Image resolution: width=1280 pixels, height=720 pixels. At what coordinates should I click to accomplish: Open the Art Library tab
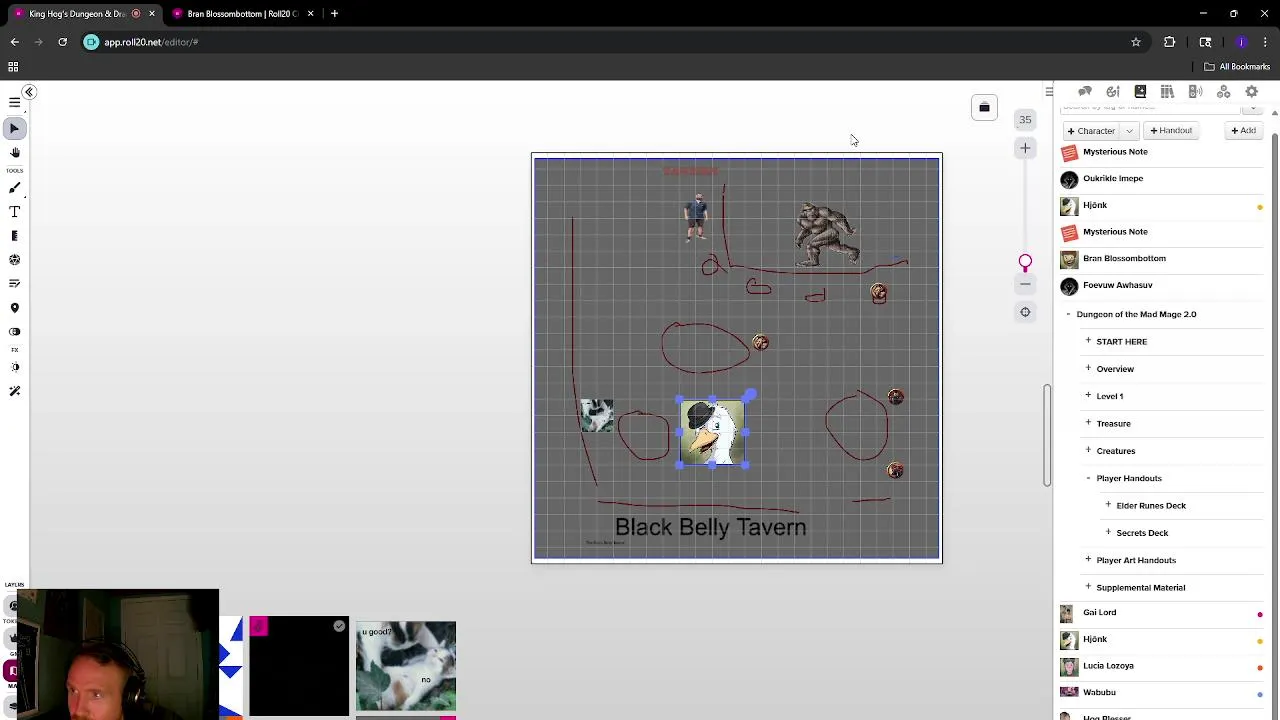[1112, 92]
